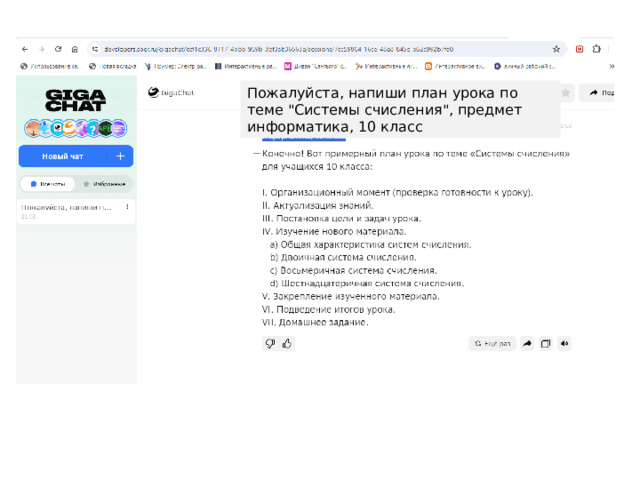Show more bookmarks with the double chevron
The image size is (640, 480).
(611, 66)
